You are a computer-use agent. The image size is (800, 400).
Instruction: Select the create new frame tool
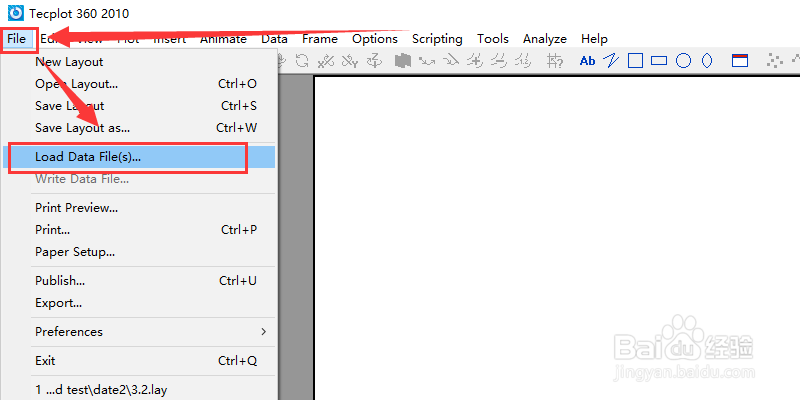coord(740,61)
